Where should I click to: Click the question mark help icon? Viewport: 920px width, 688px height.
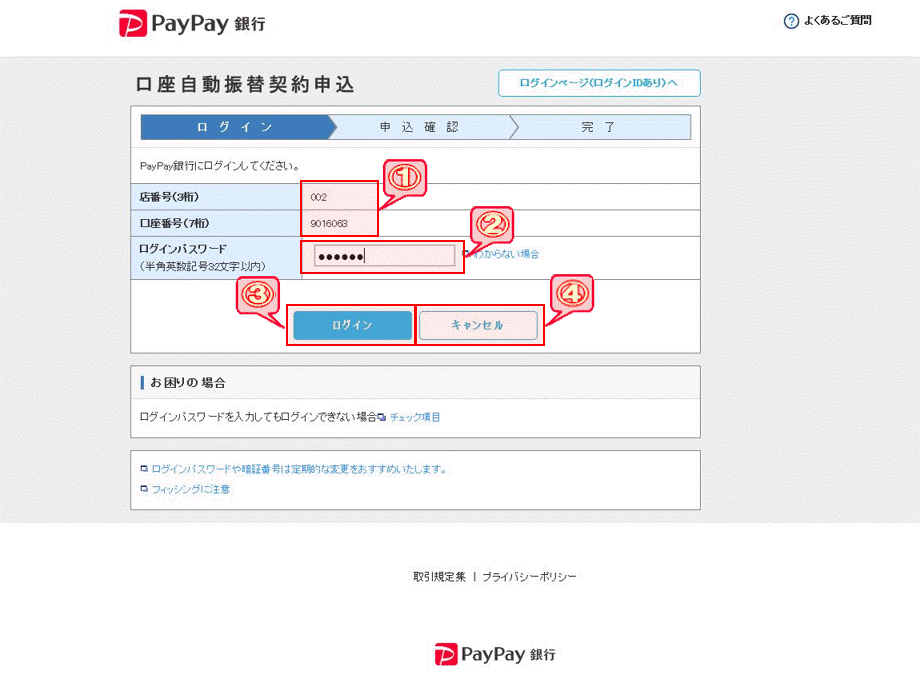coord(791,21)
